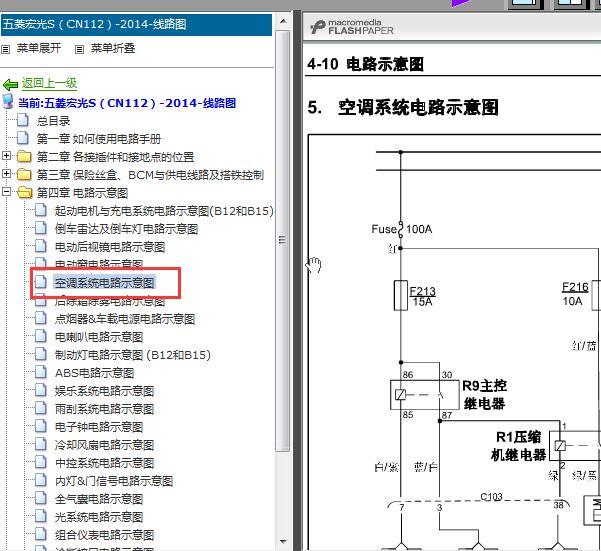Screen dimensions: 601x551
Task: Click document icon beside 总目录
Action: pos(23,120)
